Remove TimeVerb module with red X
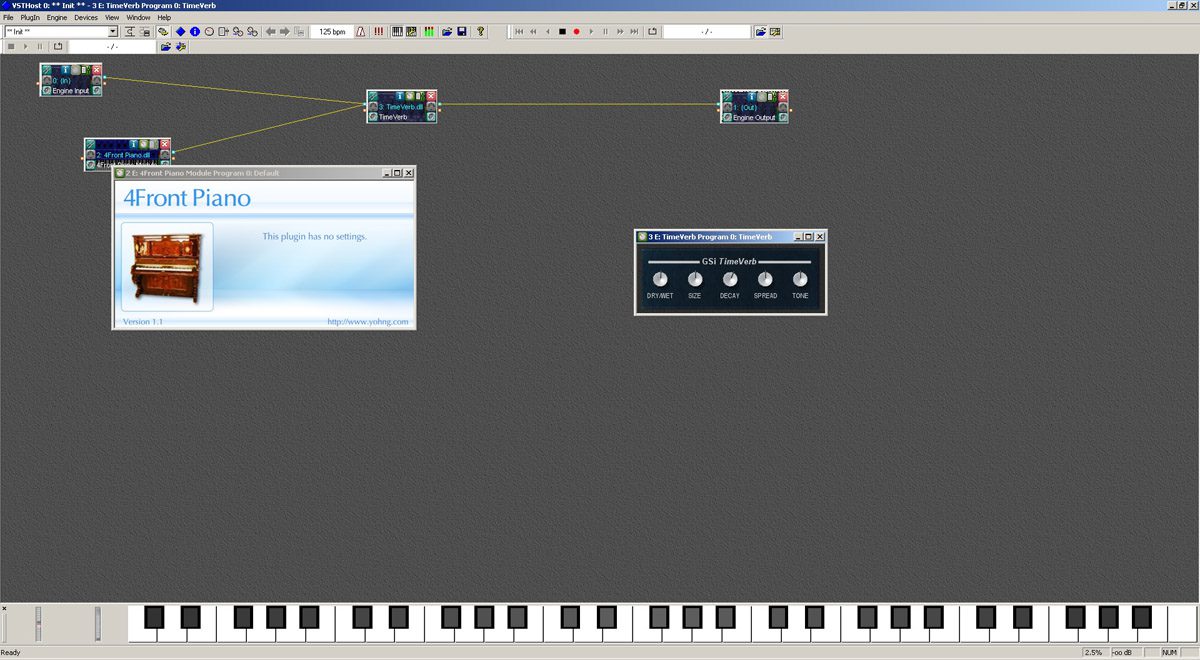Image resolution: width=1200 pixels, height=660 pixels. tap(431, 96)
